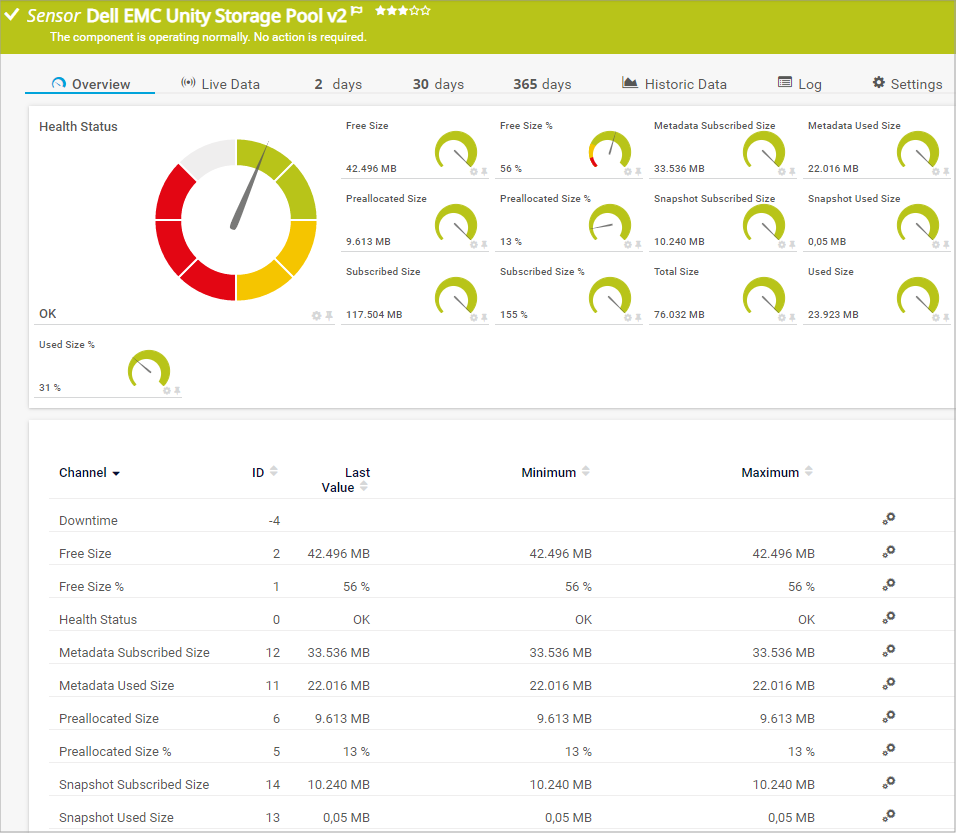Viewport: 956px width, 833px height.
Task: Set priority to the fifth star
Action: 426,11
